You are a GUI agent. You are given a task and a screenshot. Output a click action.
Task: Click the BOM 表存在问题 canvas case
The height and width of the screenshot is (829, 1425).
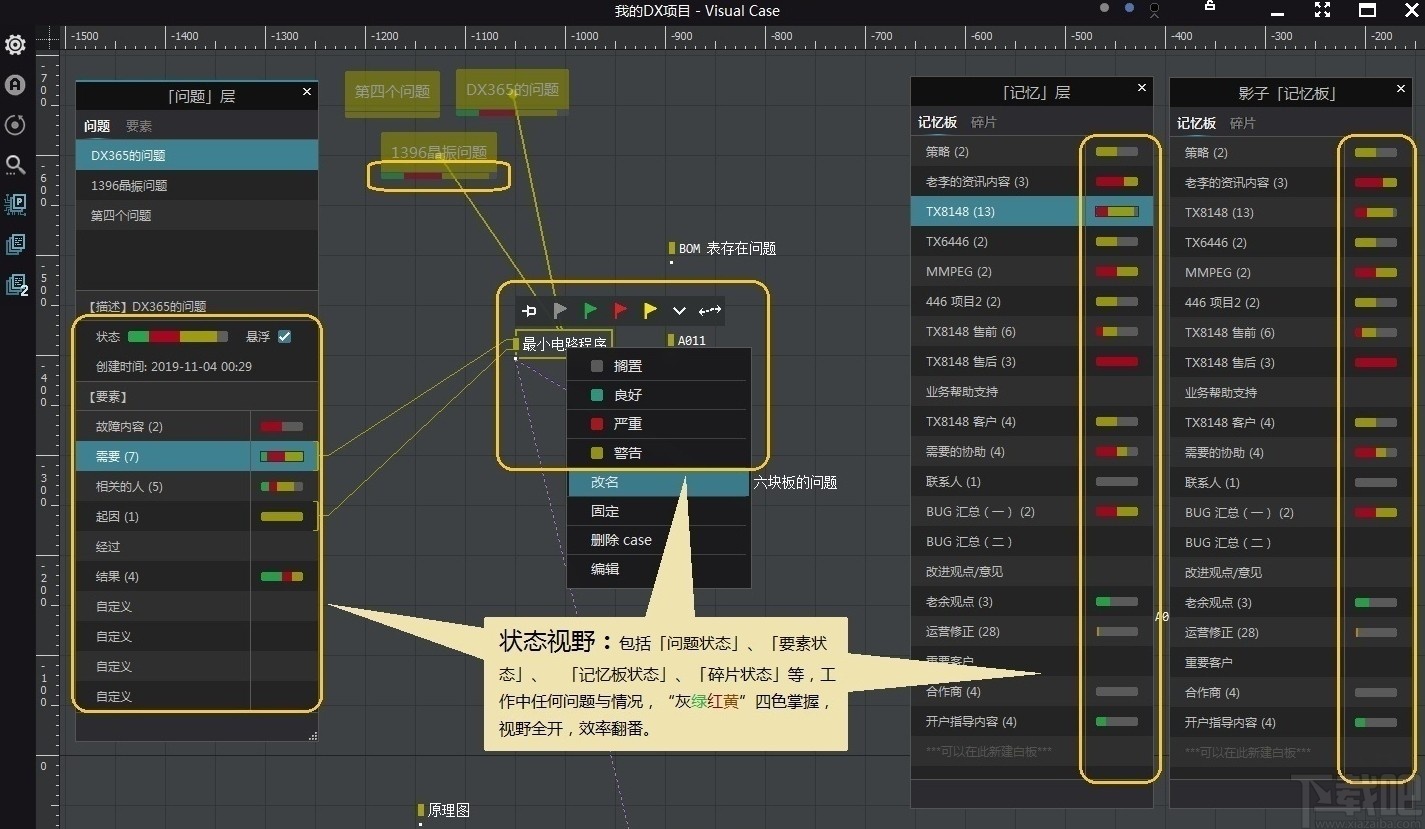click(x=723, y=249)
